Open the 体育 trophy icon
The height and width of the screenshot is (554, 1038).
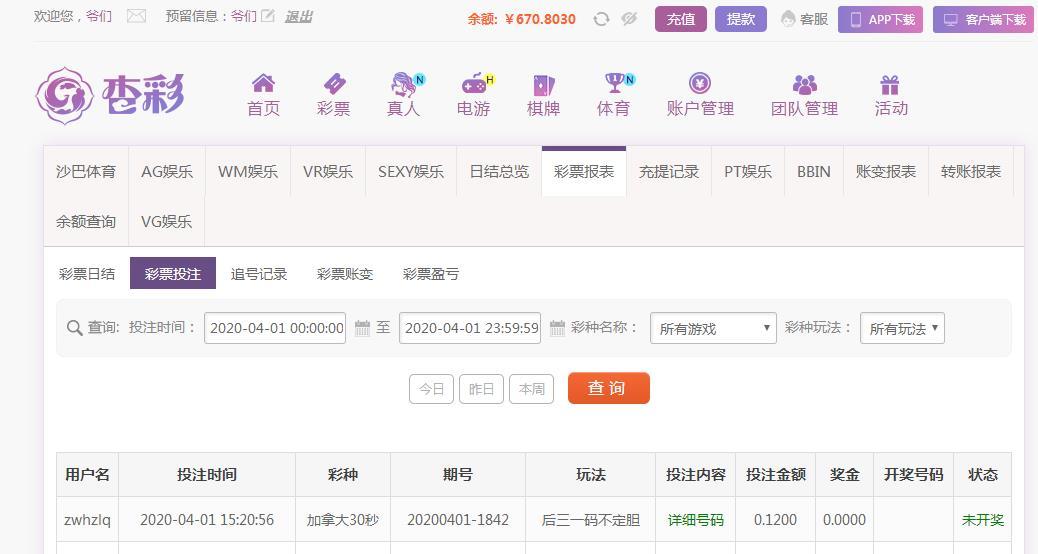click(615, 83)
